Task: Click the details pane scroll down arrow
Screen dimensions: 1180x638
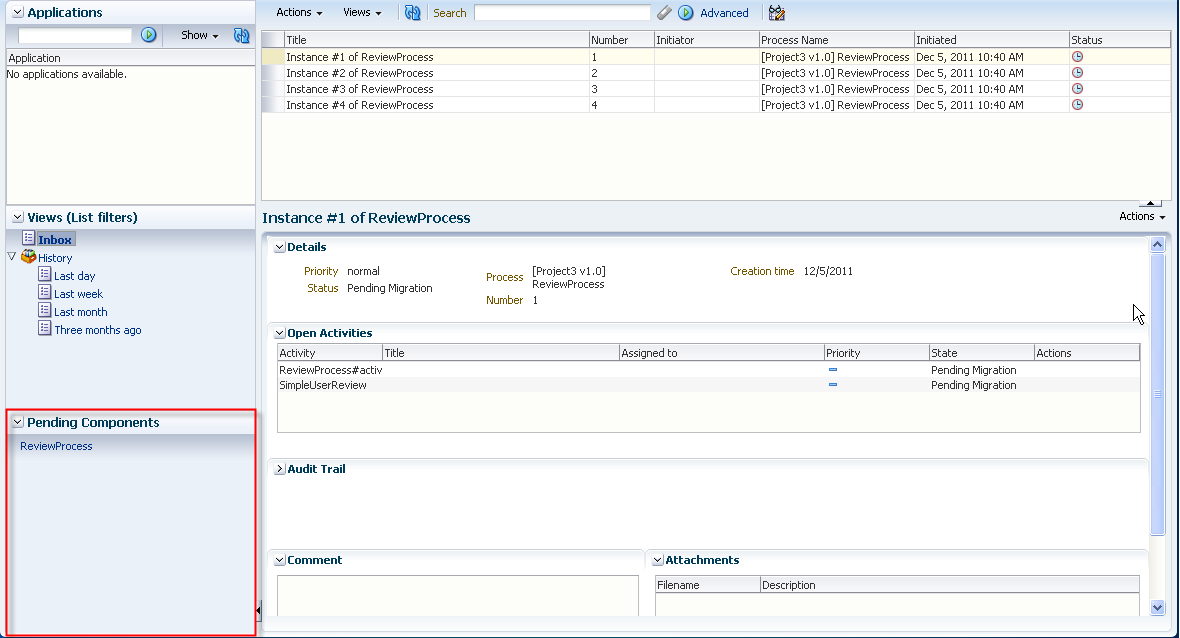Action: point(1157,608)
